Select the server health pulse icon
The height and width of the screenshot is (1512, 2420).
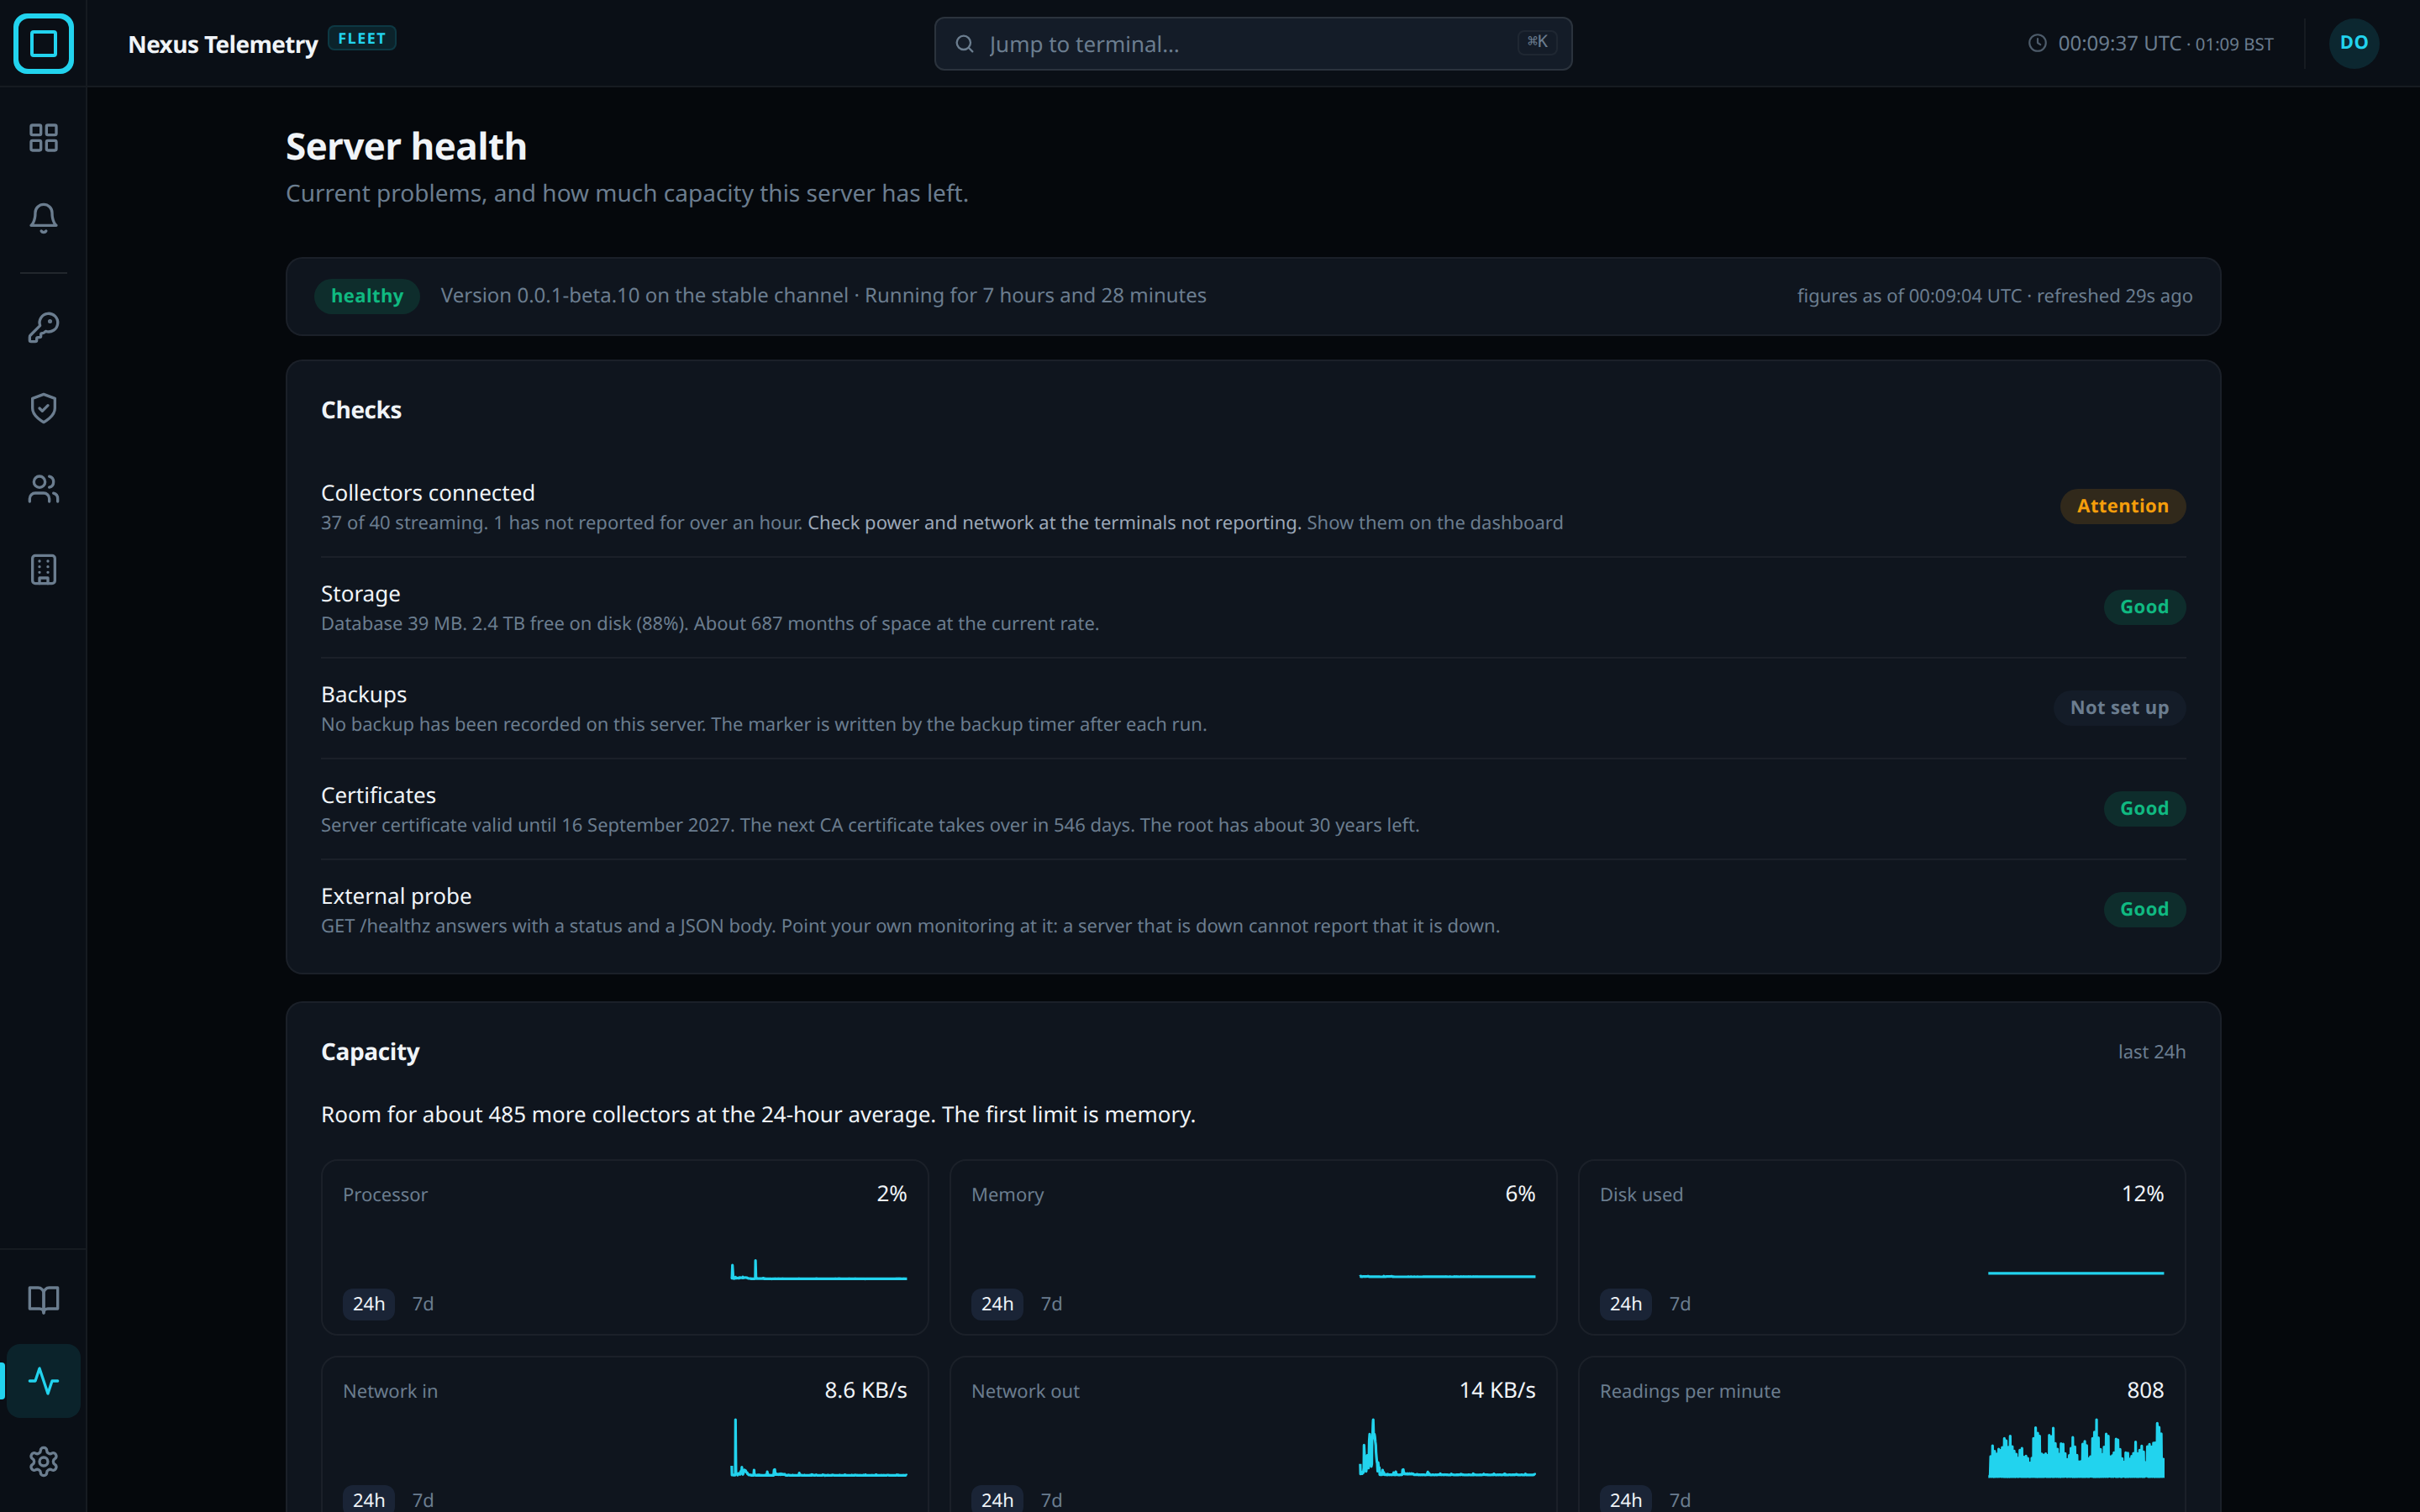click(43, 1380)
